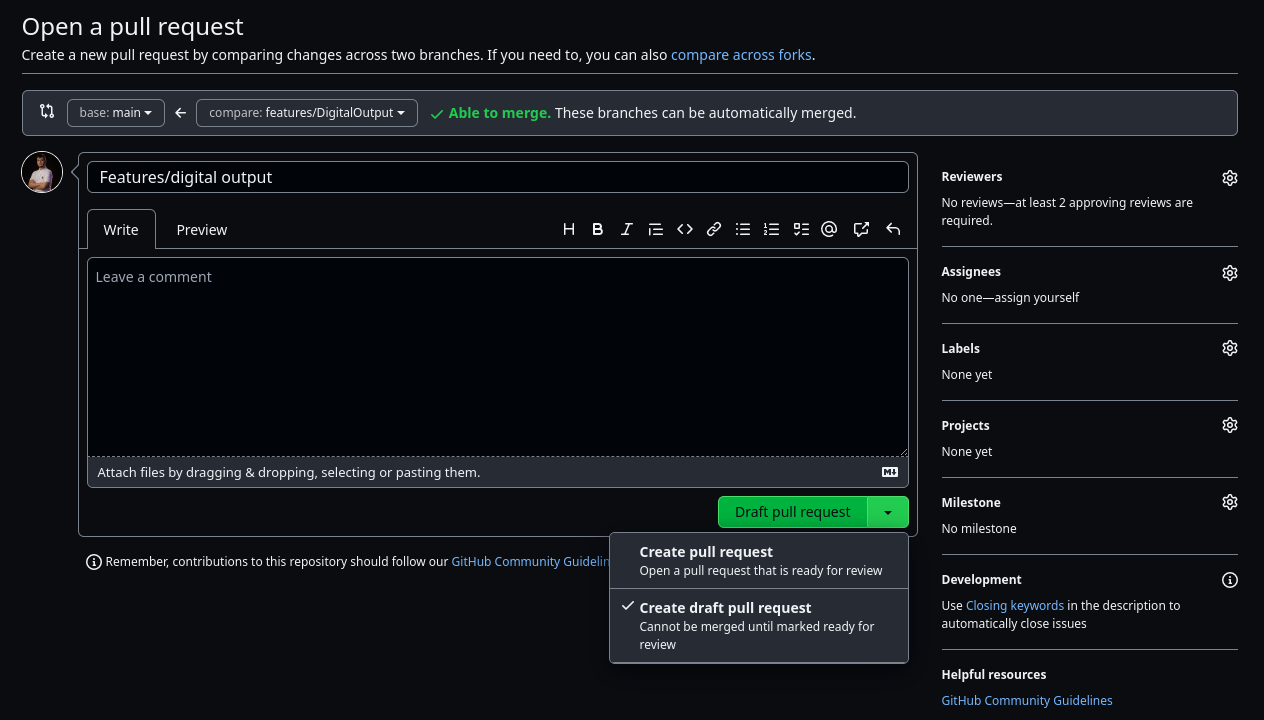Click the Development info icon
The image size is (1264, 720).
[1230, 580]
